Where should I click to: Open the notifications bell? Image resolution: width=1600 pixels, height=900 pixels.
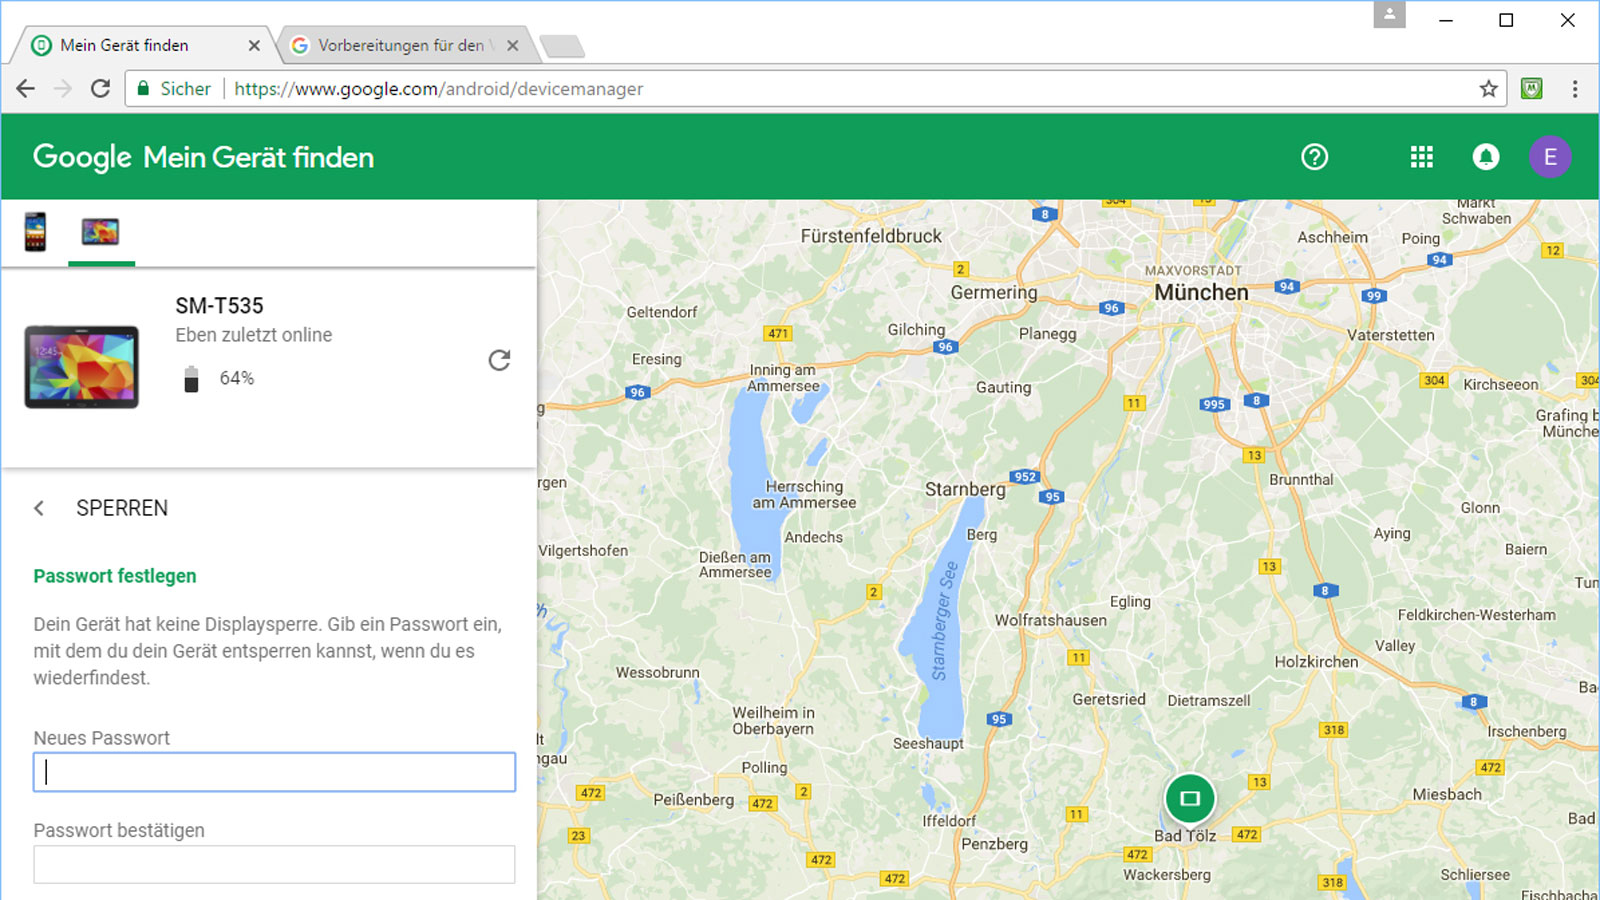coord(1486,157)
